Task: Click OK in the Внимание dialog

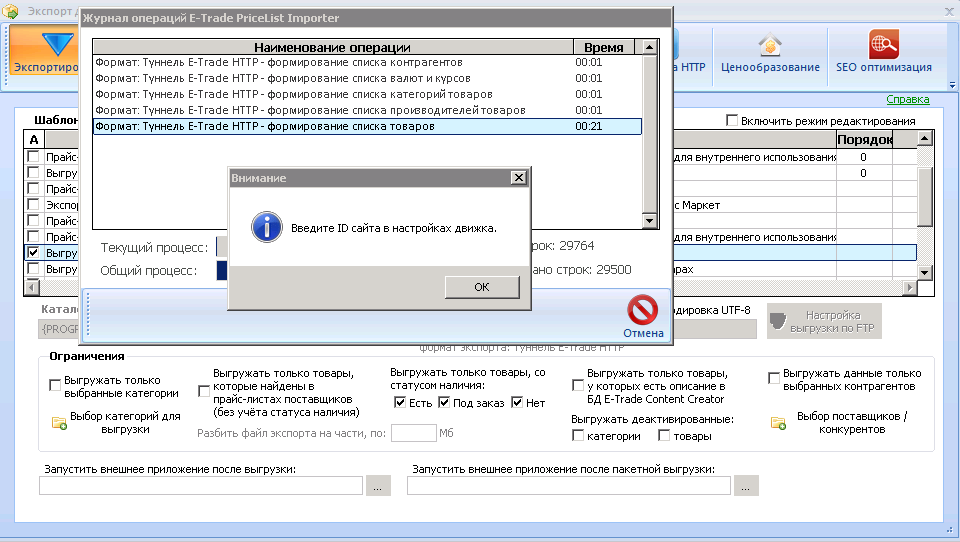Action: tap(482, 287)
